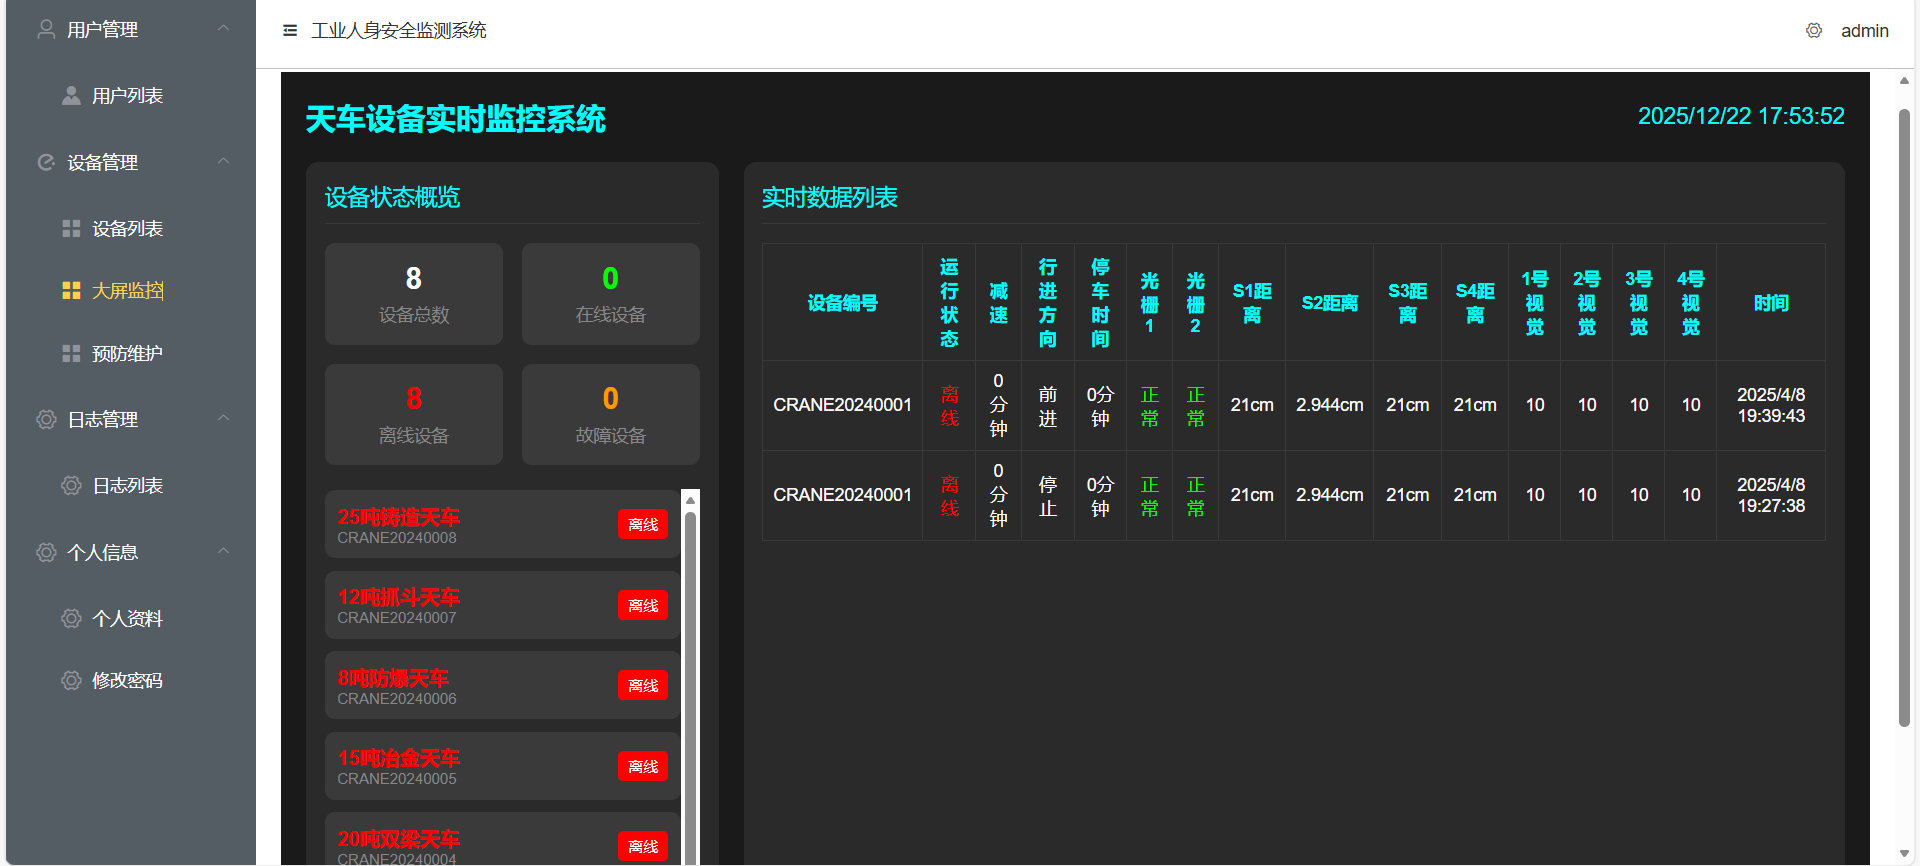This screenshot has height=866, width=1920.
Task: Click 离线 badge on CRANE20240008
Action: [643, 525]
